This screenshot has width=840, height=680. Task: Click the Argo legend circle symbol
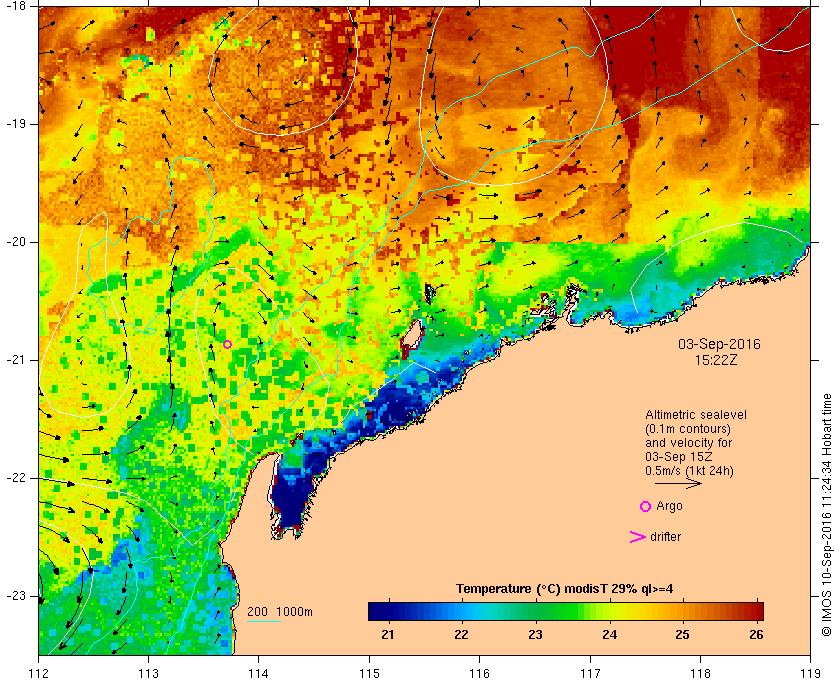[646, 506]
